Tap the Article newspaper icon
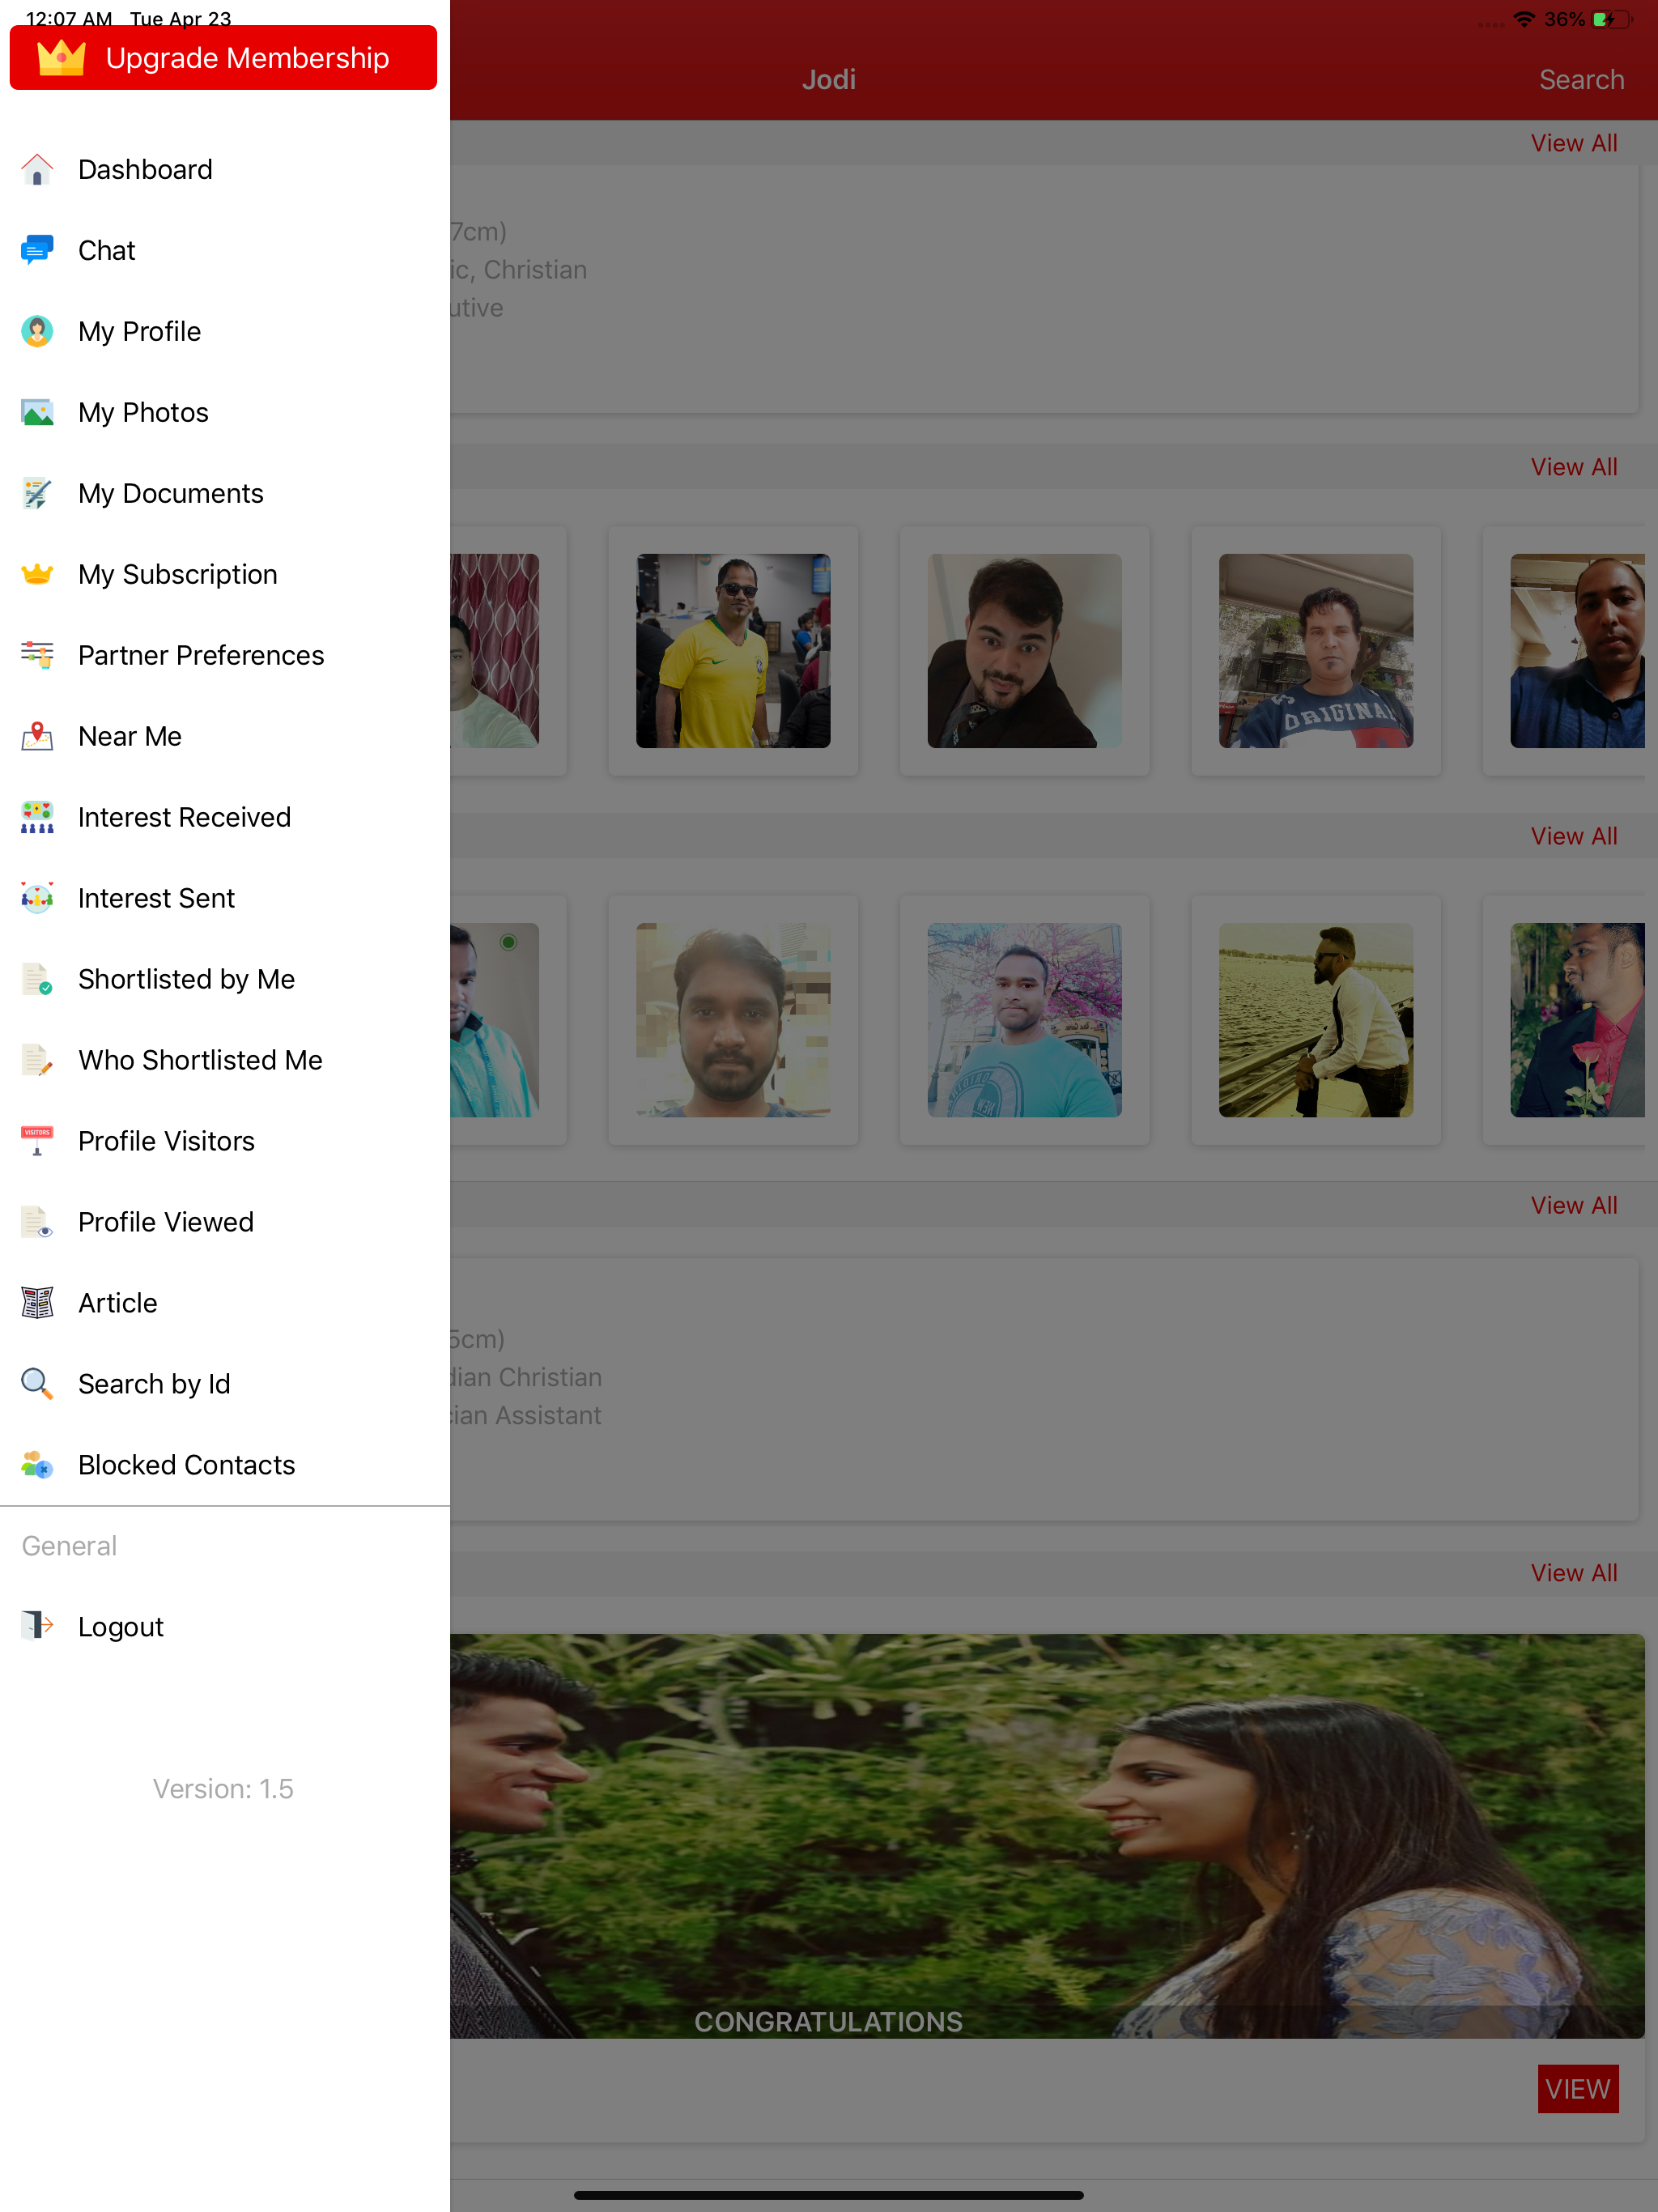The height and width of the screenshot is (2212, 1658). click(x=37, y=1303)
